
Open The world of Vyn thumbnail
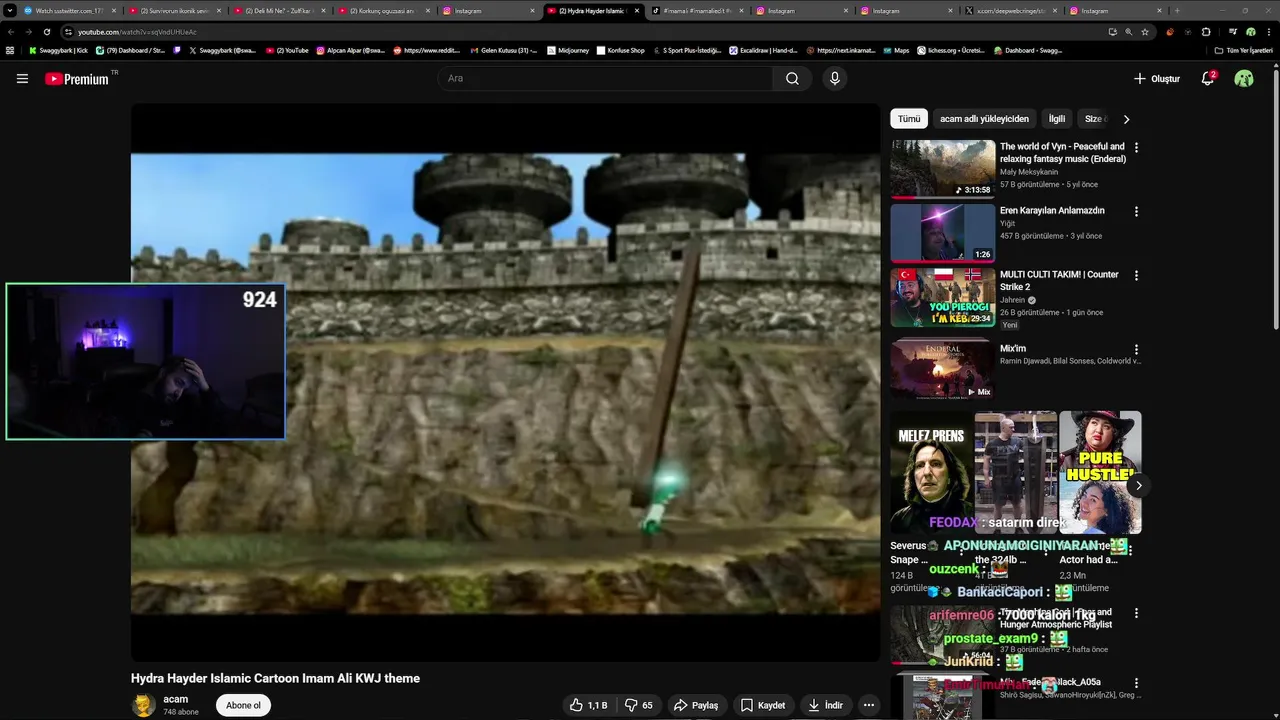point(943,168)
